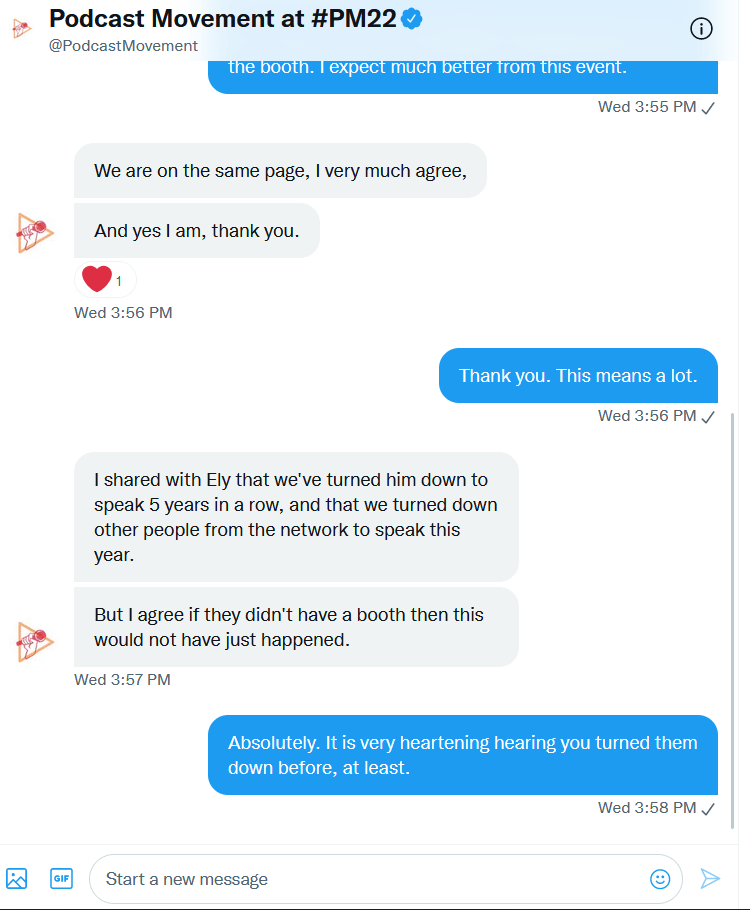Click the Wed 3:58 PM timestamp

tap(647, 808)
